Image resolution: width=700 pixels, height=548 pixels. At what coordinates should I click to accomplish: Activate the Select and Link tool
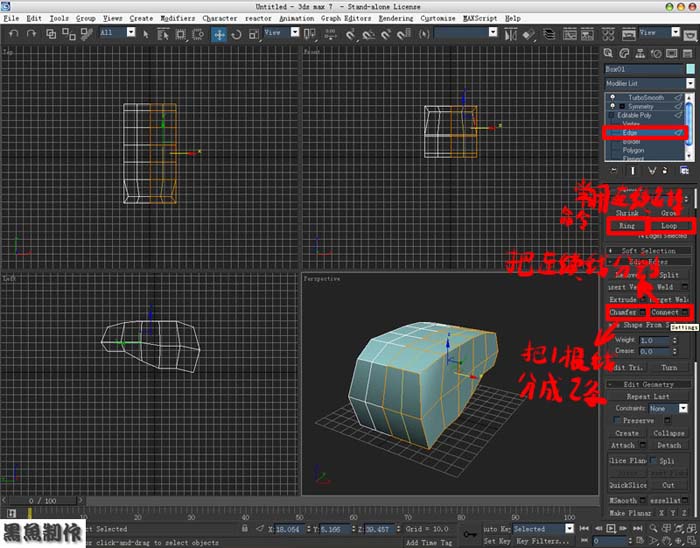click(x=51, y=34)
